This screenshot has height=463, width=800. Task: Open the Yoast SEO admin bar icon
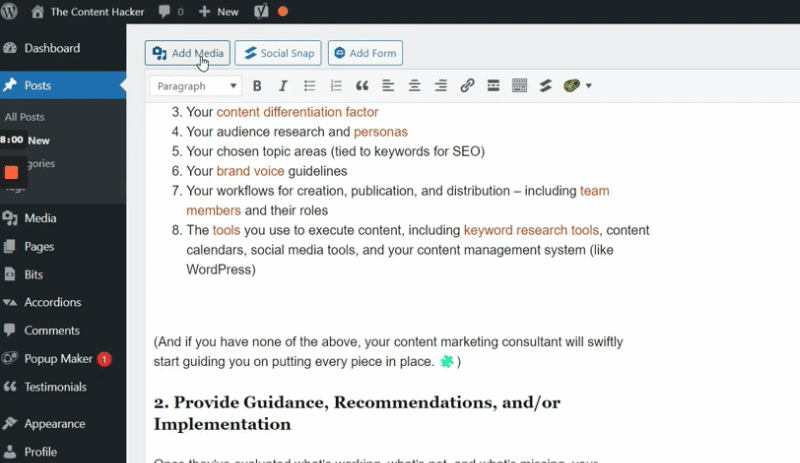(x=261, y=11)
